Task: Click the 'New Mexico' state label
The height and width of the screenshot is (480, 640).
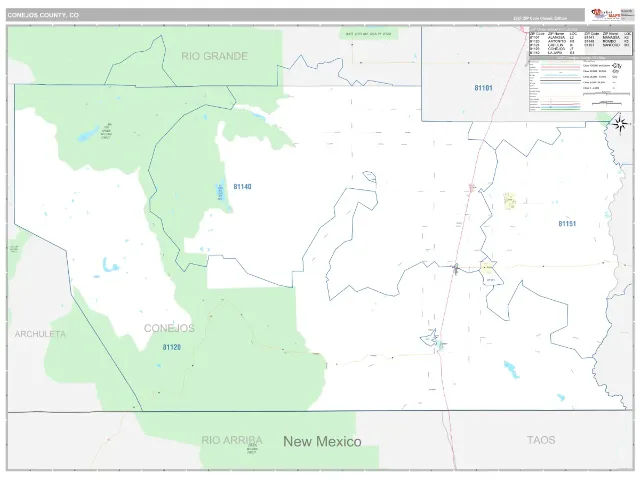Action: [x=322, y=441]
